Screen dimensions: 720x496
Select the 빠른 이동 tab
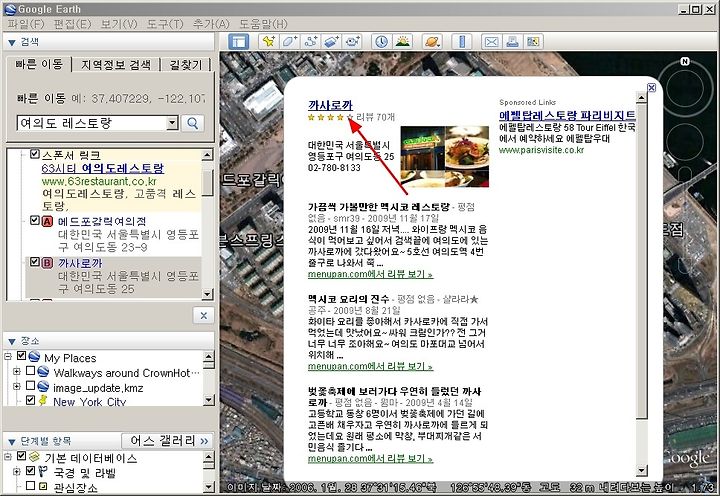(x=39, y=64)
